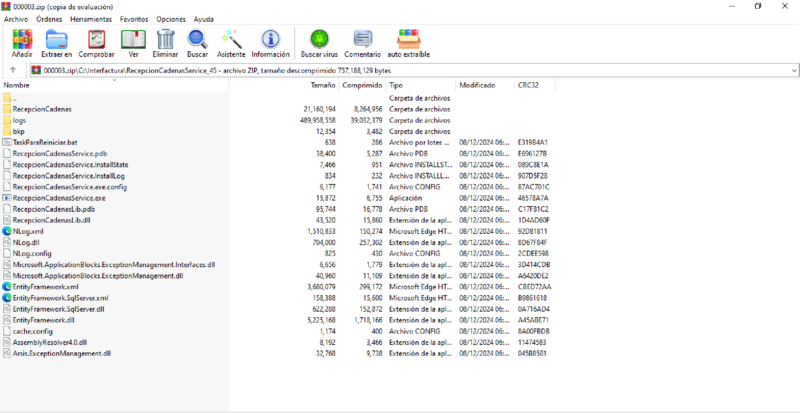Sort by Modificado column header

point(485,85)
